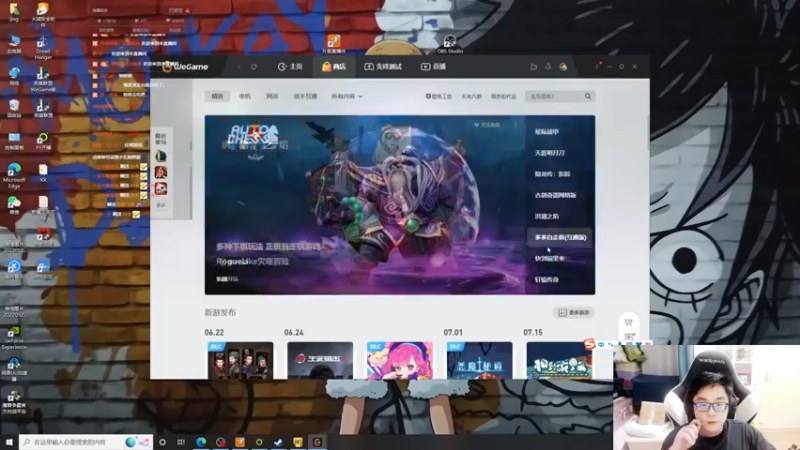Click the 更多新游 button

click(573, 313)
